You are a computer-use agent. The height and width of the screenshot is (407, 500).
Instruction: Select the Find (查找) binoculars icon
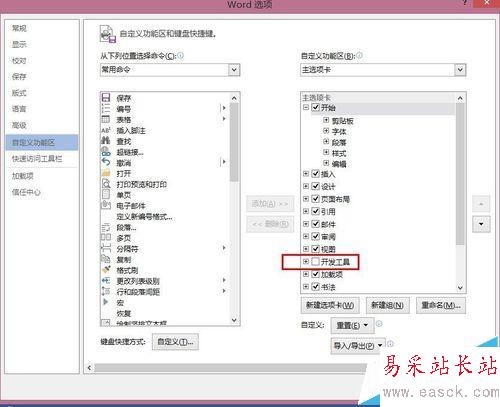(106, 141)
